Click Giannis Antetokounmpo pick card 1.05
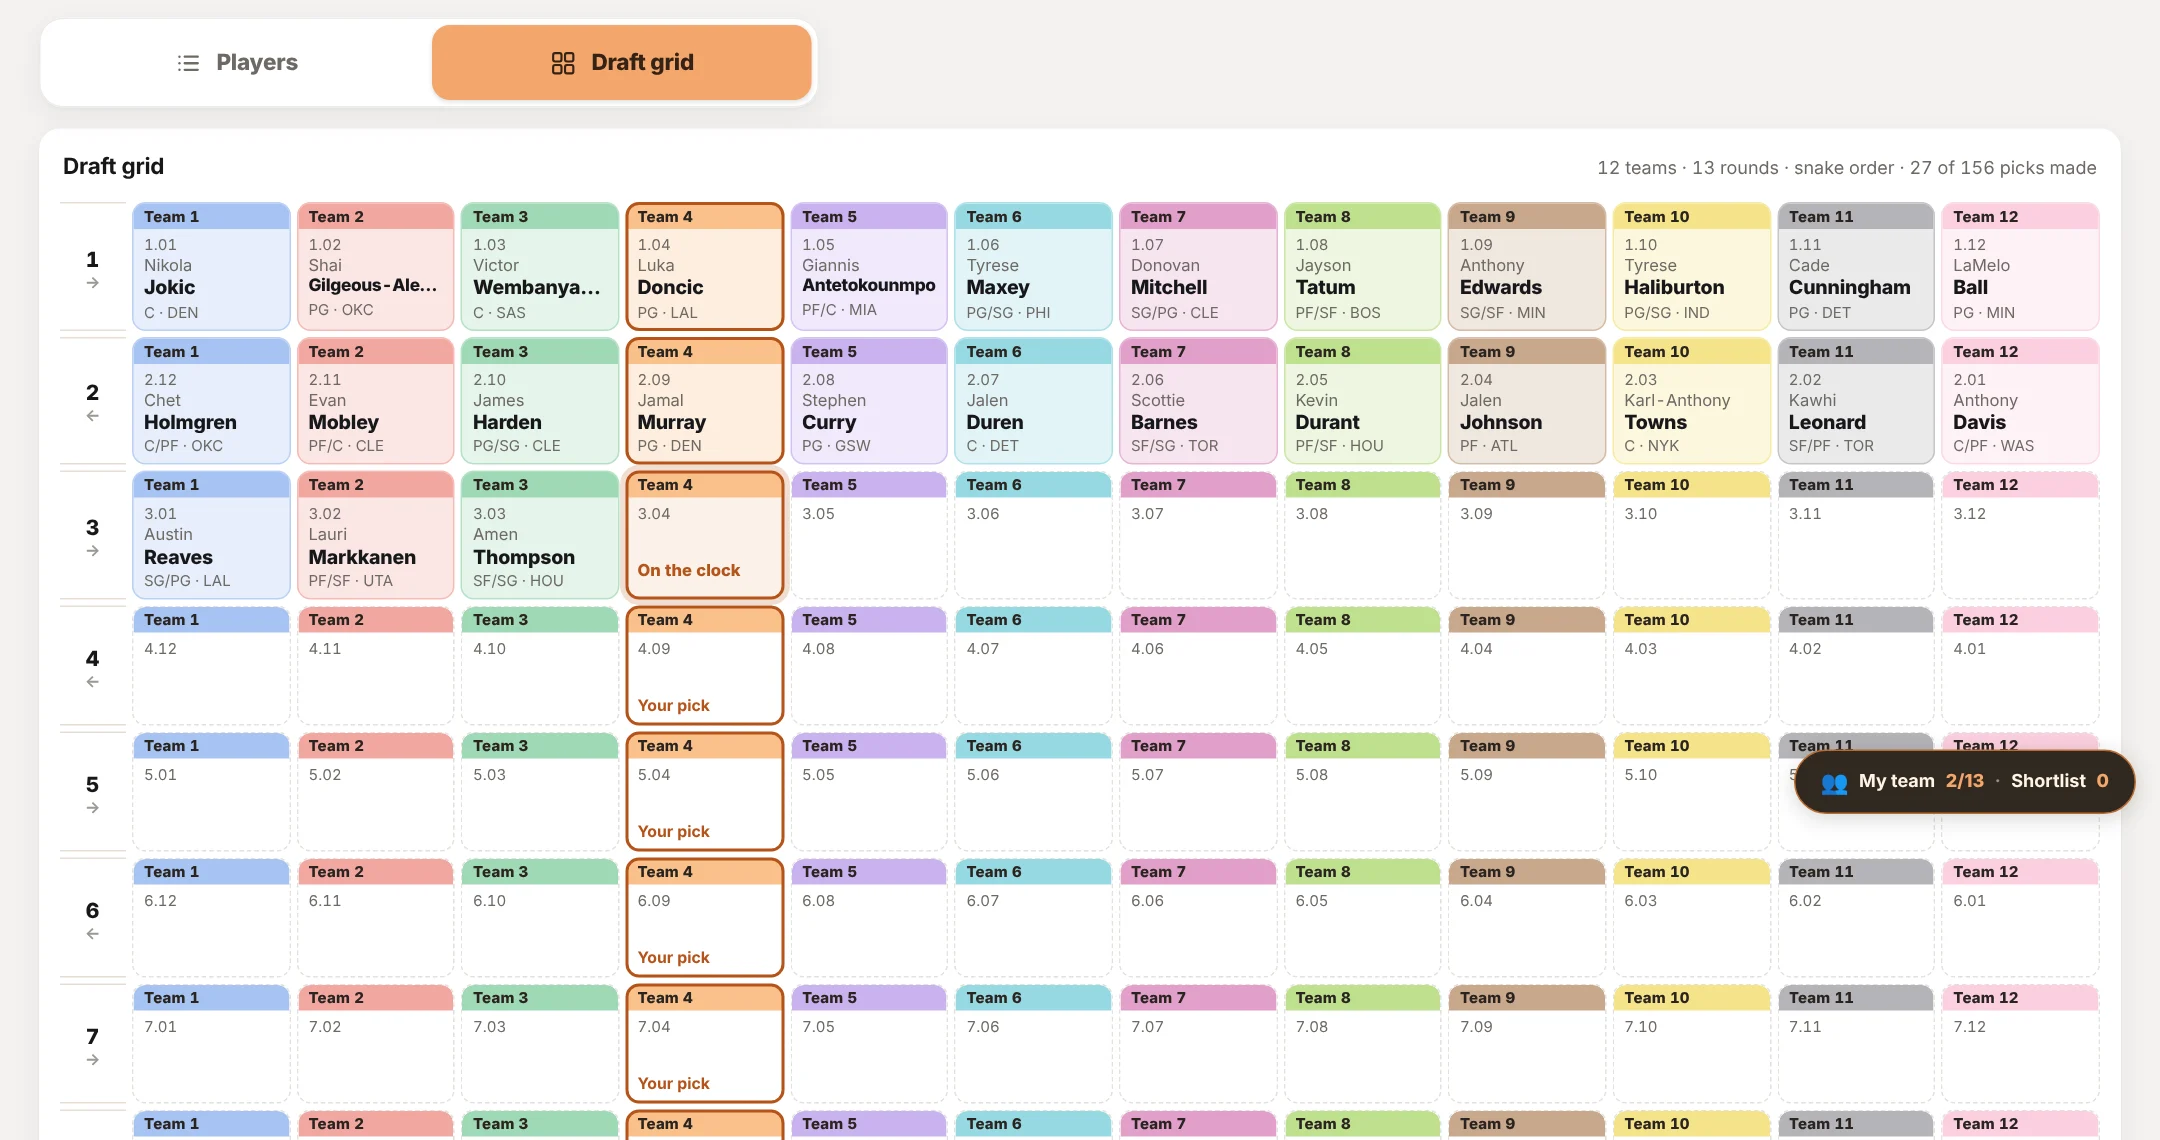The height and width of the screenshot is (1140, 2160). [869, 266]
